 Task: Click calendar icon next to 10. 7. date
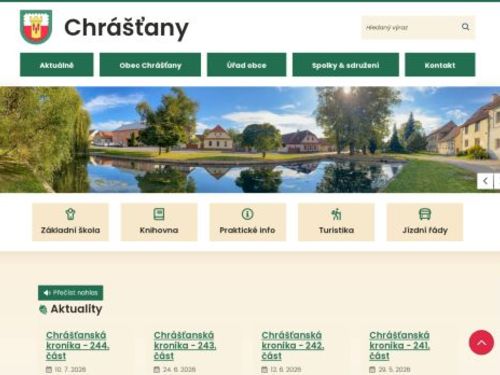coord(49,369)
